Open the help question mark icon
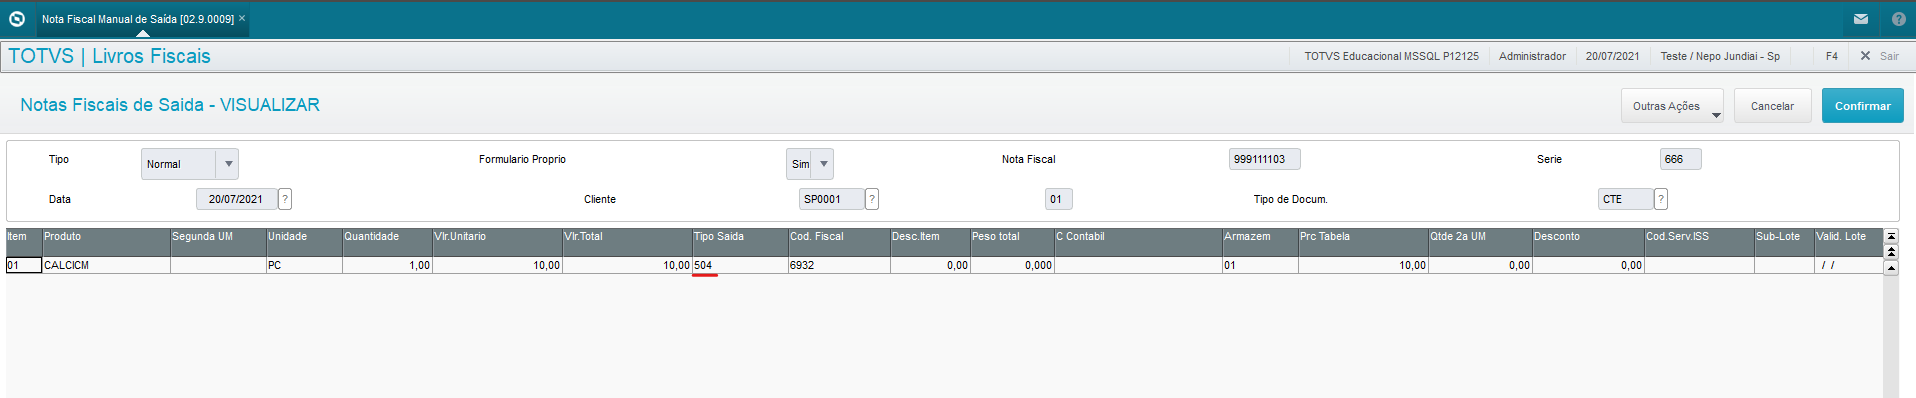The image size is (1916, 398). click(x=1898, y=18)
